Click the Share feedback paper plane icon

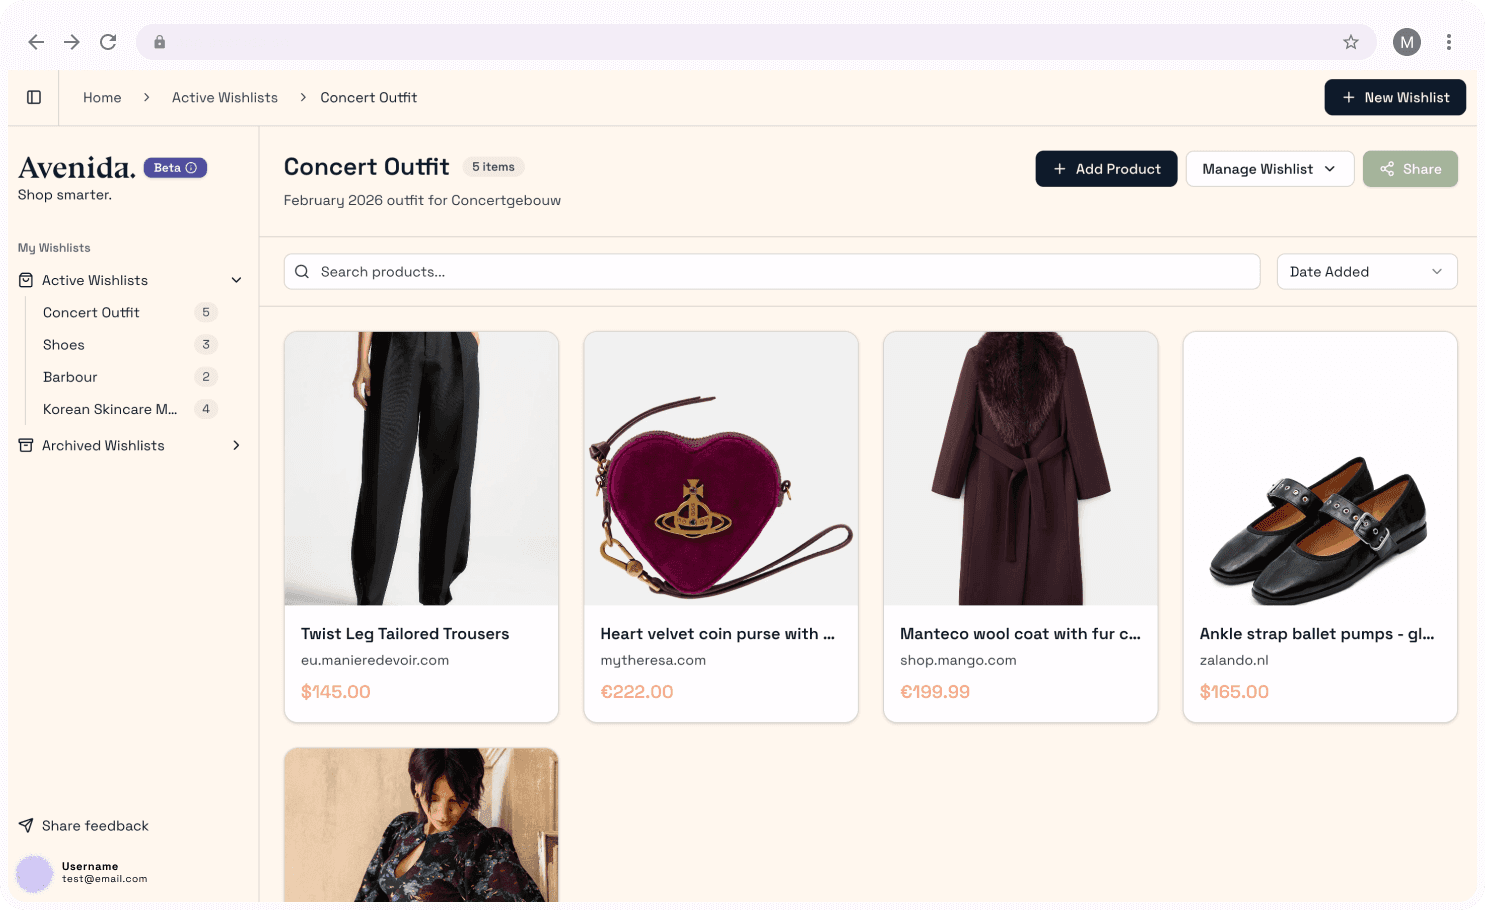[x=26, y=825]
